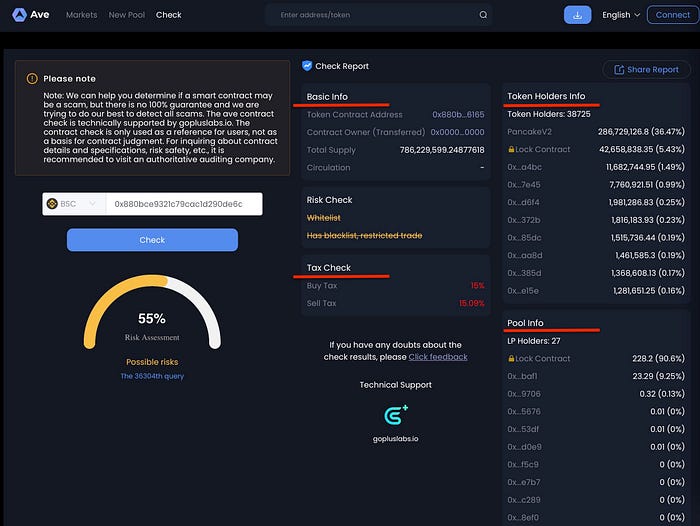Image resolution: width=700 pixels, height=526 pixels.
Task: Click the search magnifier icon
Action: click(483, 15)
